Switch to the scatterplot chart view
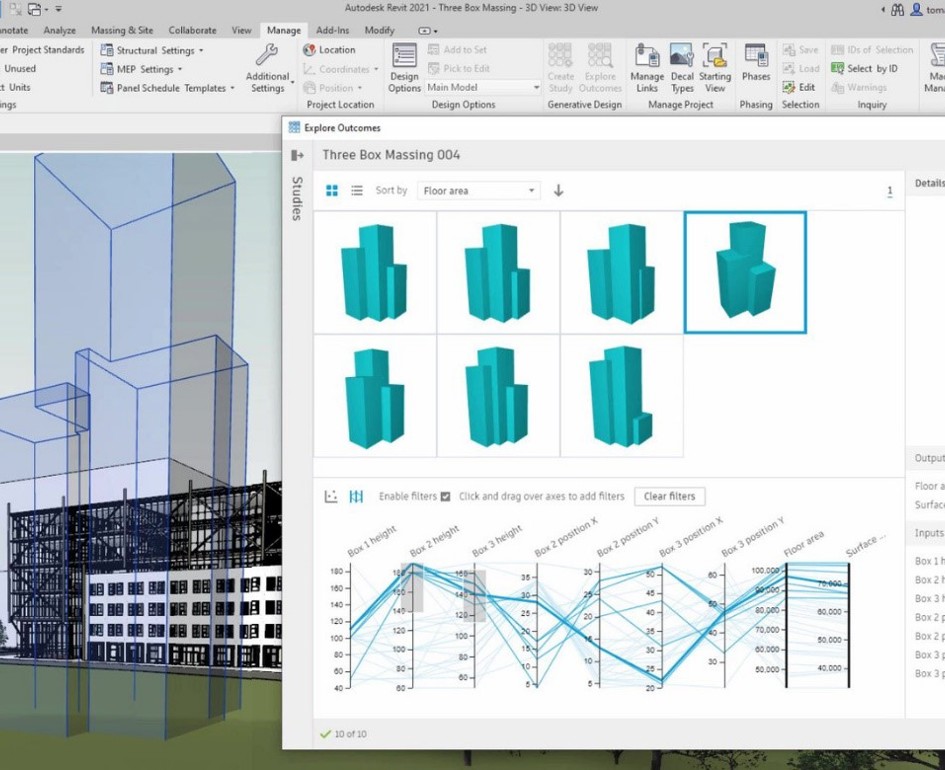This screenshot has height=770, width=945. tap(331, 496)
